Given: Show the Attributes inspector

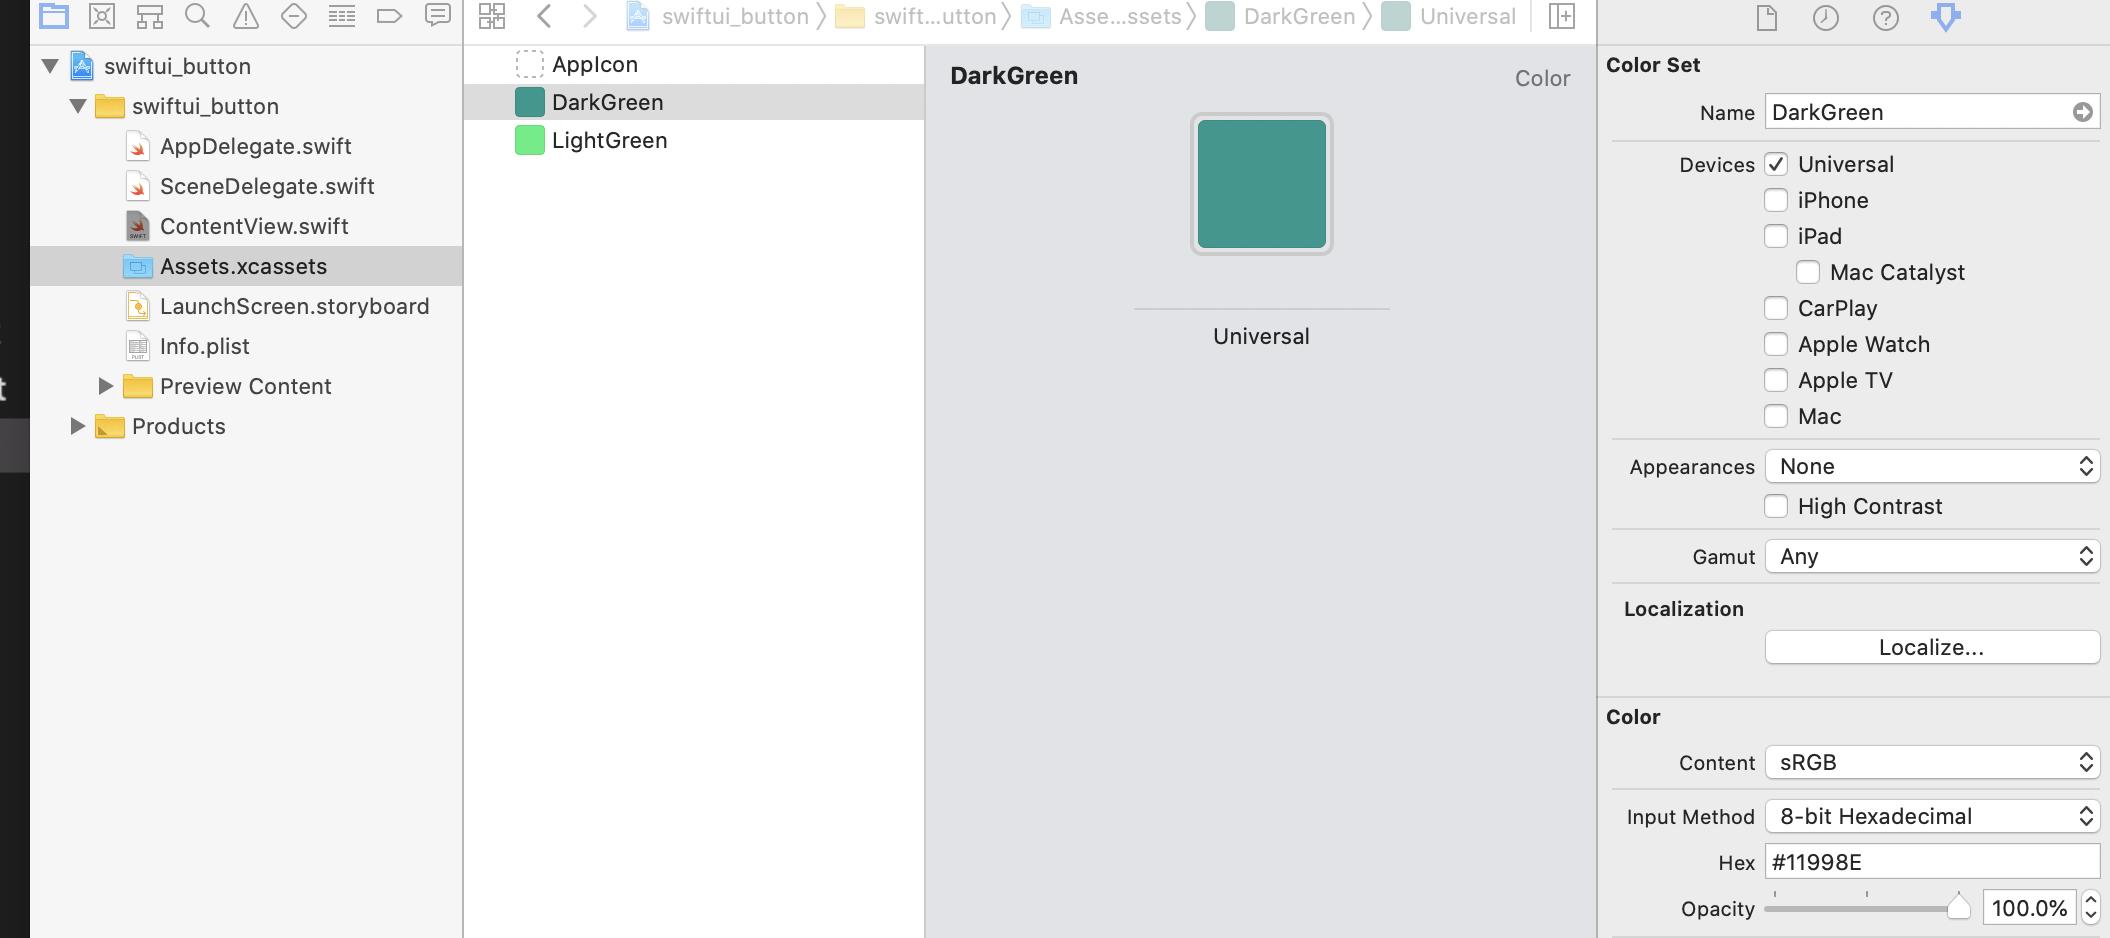Looking at the screenshot, I should (x=1946, y=18).
